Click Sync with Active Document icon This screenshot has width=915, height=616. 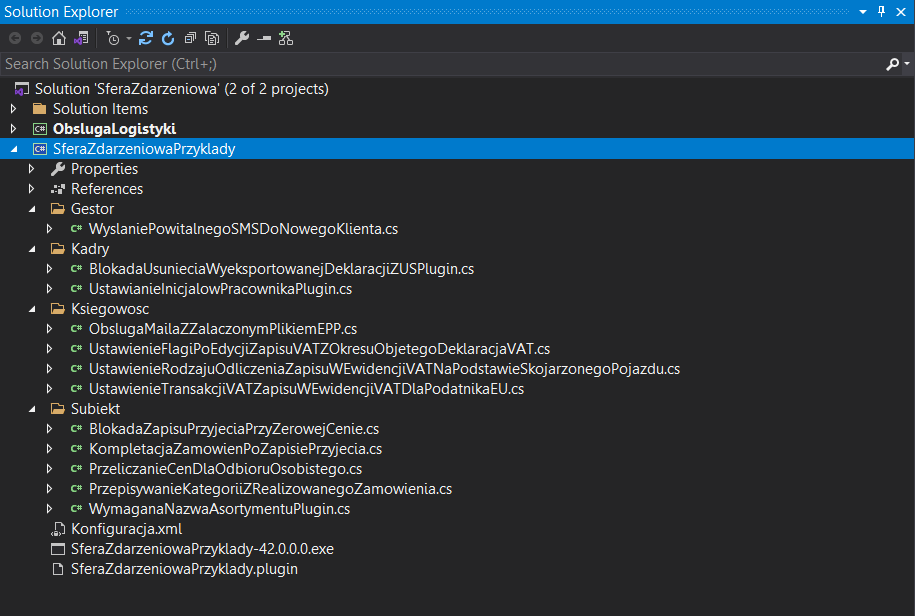click(146, 38)
